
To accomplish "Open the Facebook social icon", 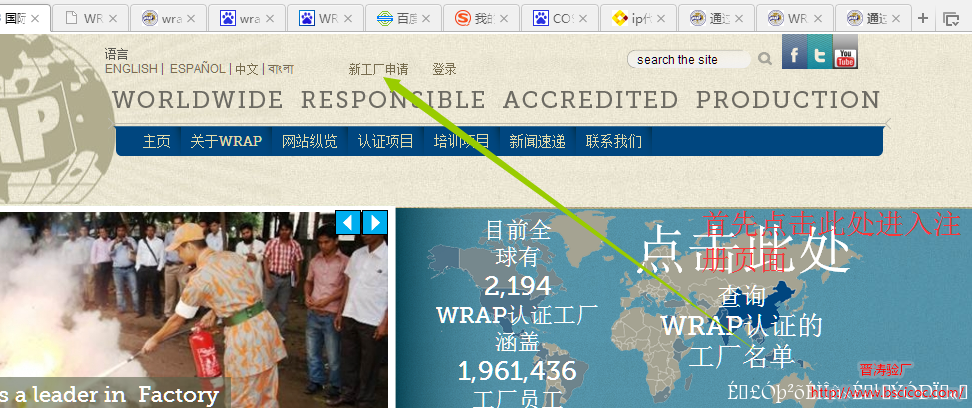I will [794, 53].
